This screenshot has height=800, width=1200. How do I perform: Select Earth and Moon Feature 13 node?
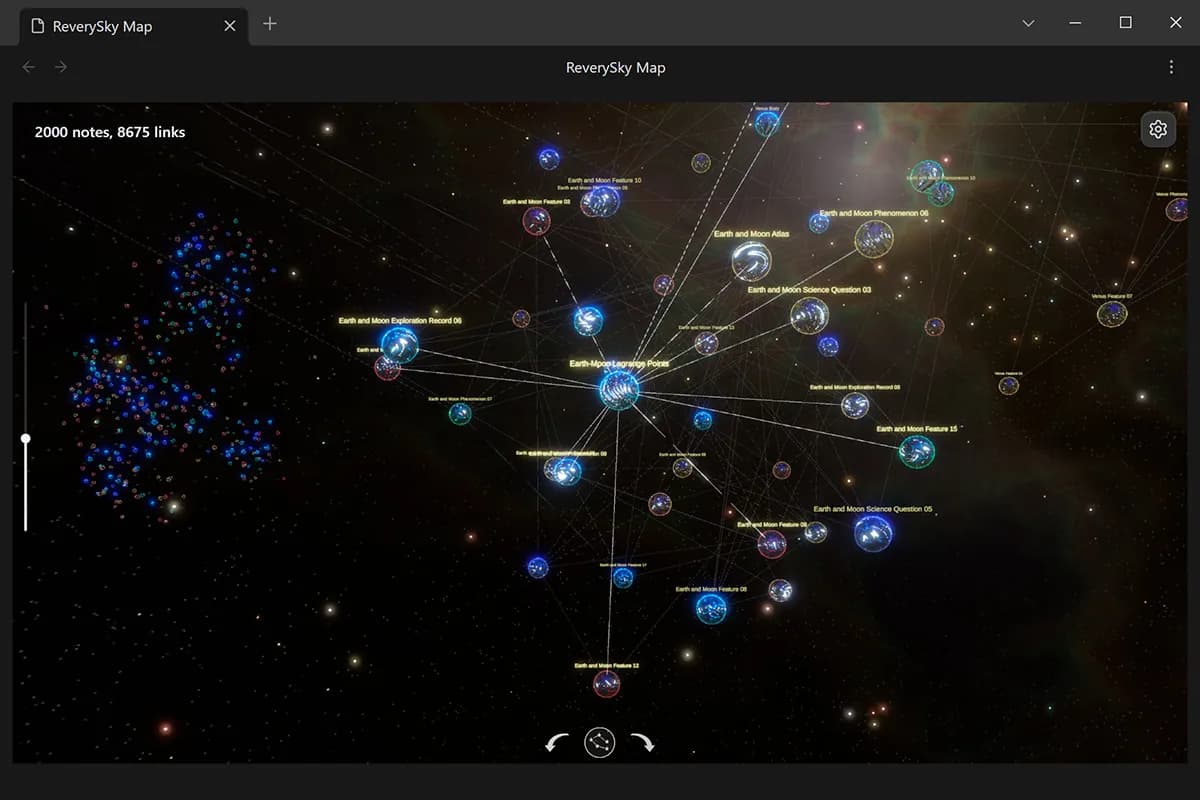pyautogui.click(x=706, y=343)
